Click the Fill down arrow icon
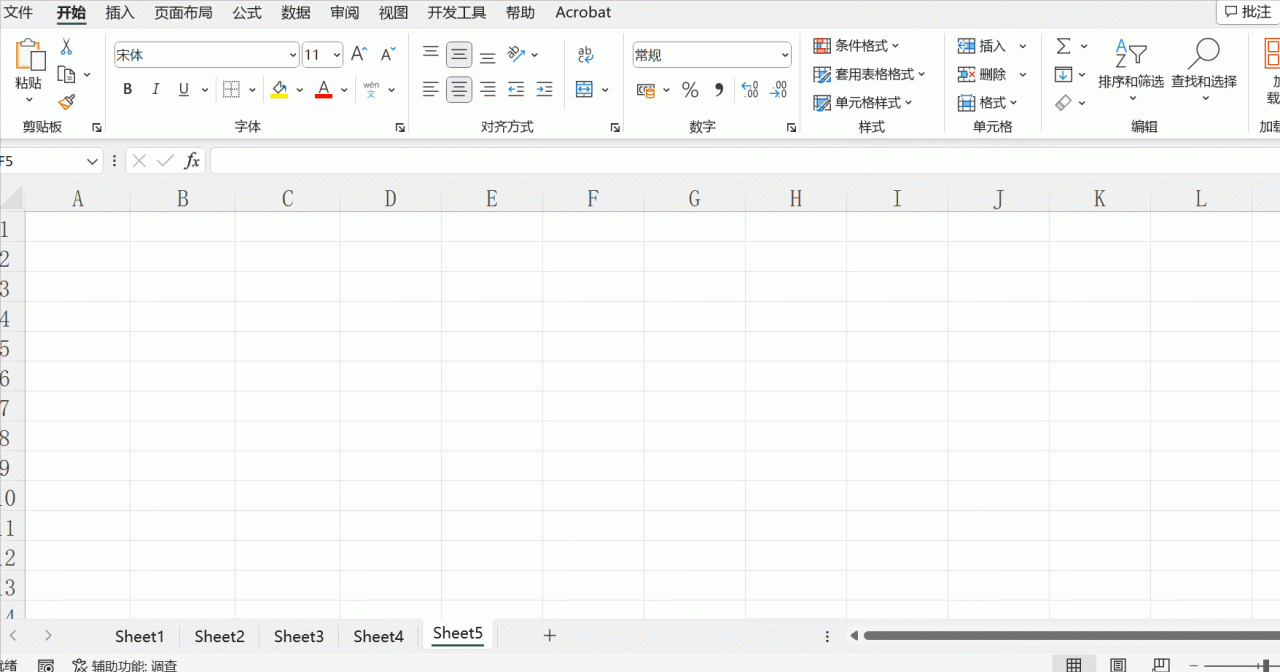 pos(1063,74)
